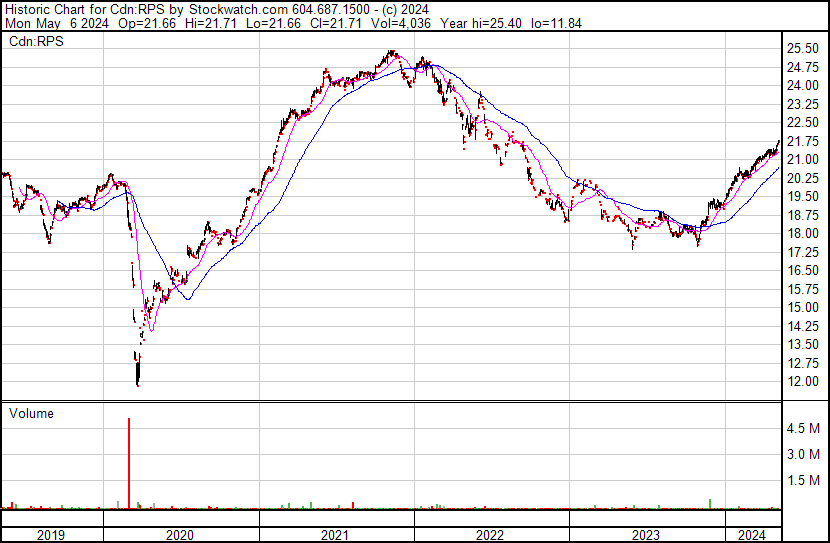
Task: Click the lo=11.84 year low value
Action: [556, 23]
